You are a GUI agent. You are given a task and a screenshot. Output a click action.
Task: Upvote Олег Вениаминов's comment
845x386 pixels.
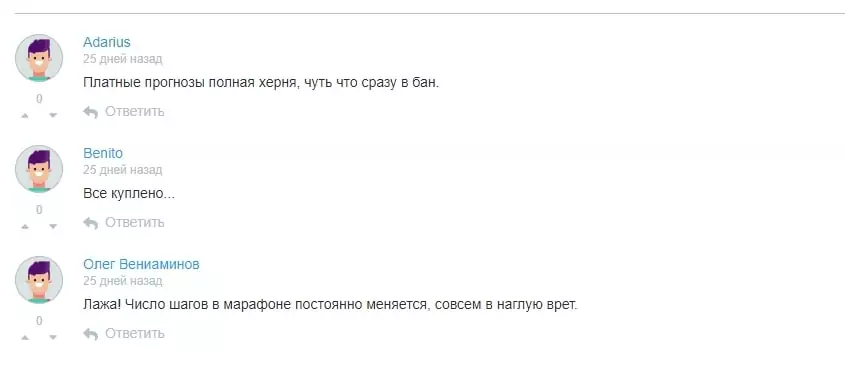pyautogui.click(x=25, y=338)
